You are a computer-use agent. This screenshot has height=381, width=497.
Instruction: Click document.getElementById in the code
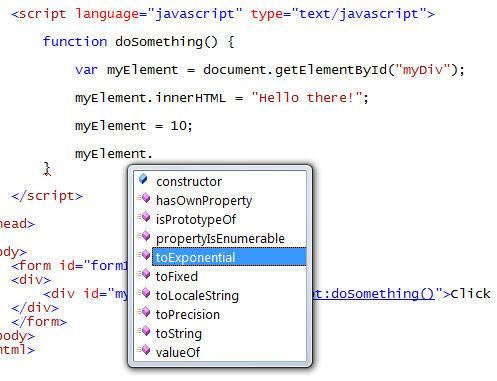pyautogui.click(x=295, y=70)
